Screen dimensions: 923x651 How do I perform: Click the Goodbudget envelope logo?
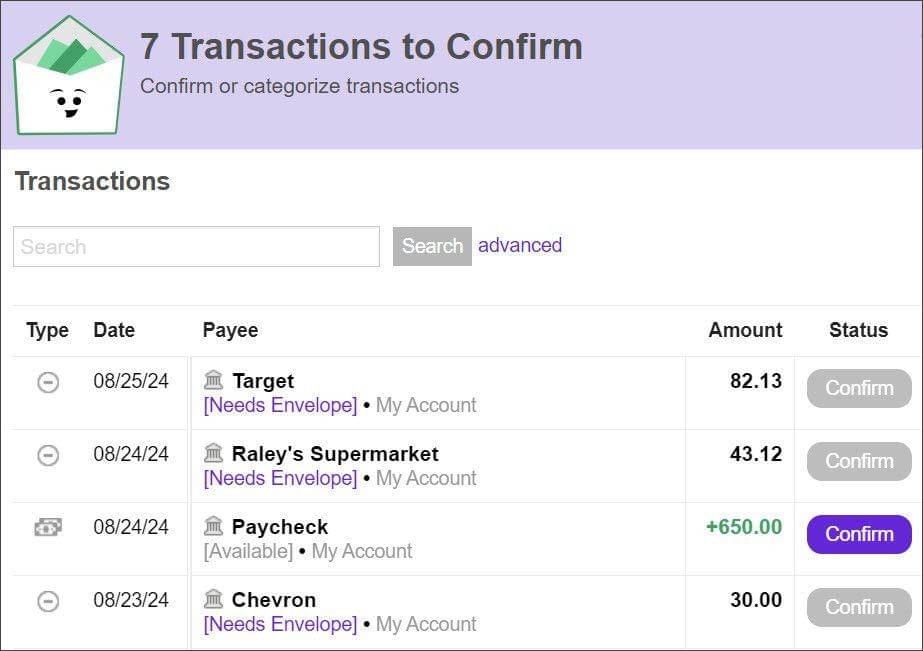(x=68, y=76)
